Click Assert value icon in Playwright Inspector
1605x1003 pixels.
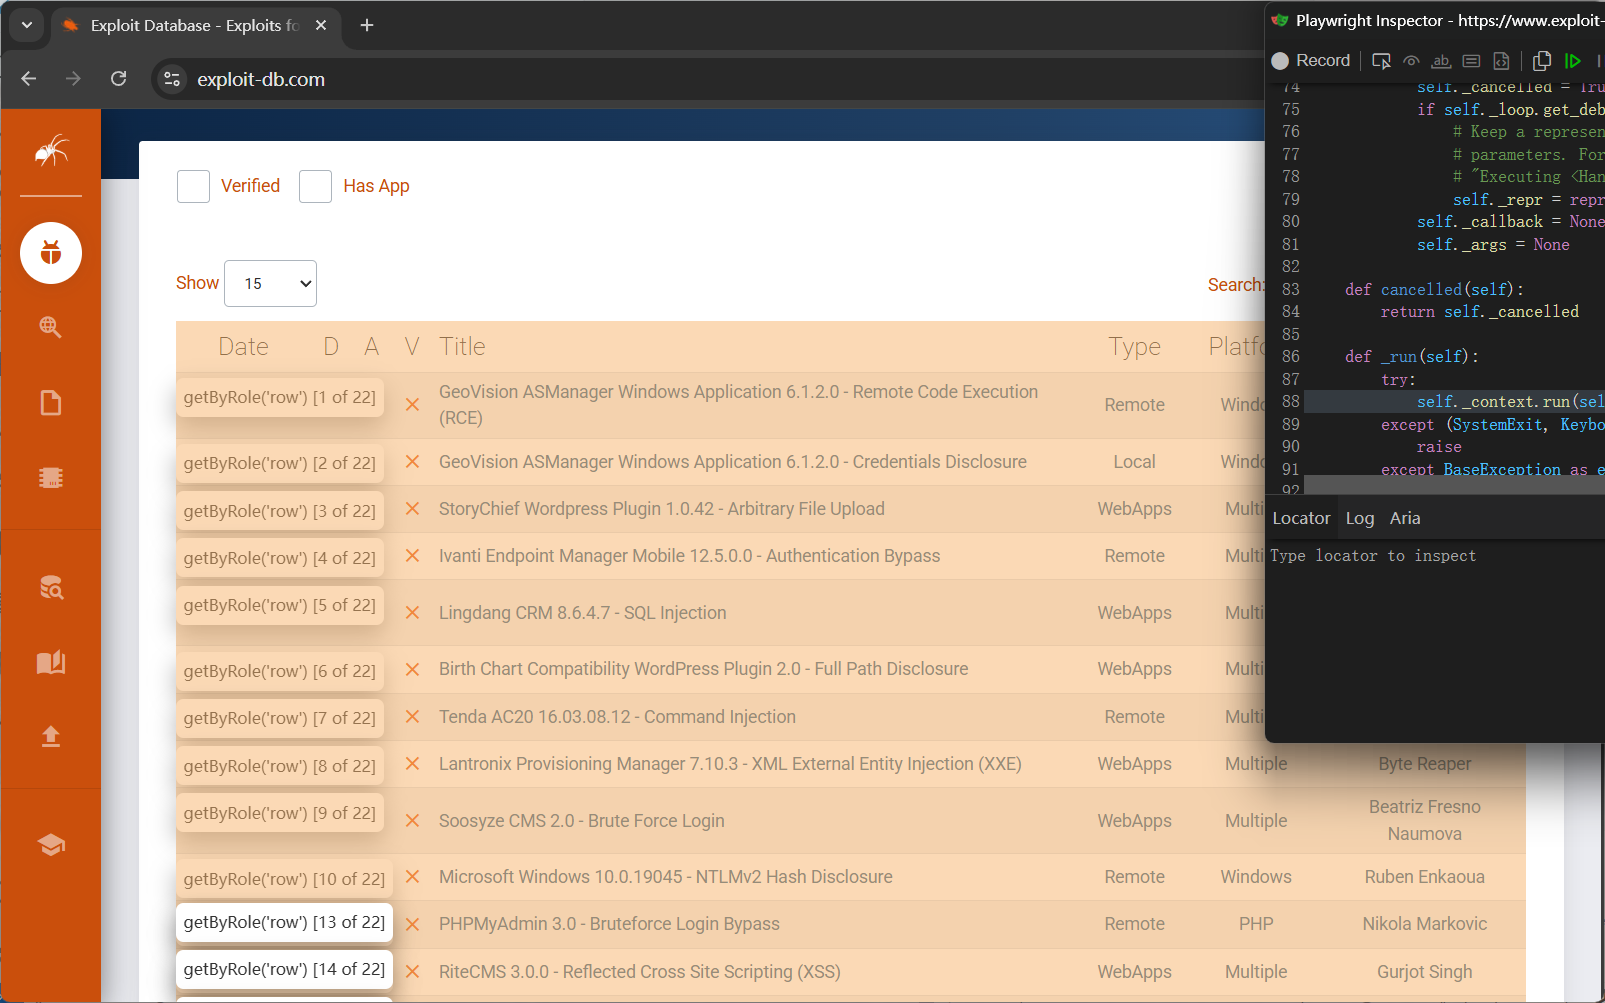pos(1471,61)
